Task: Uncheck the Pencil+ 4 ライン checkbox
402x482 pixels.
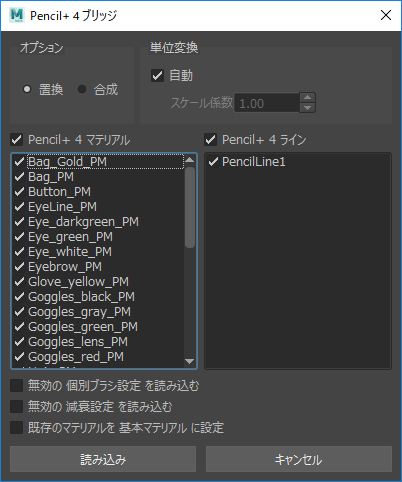Action: [x=211, y=139]
